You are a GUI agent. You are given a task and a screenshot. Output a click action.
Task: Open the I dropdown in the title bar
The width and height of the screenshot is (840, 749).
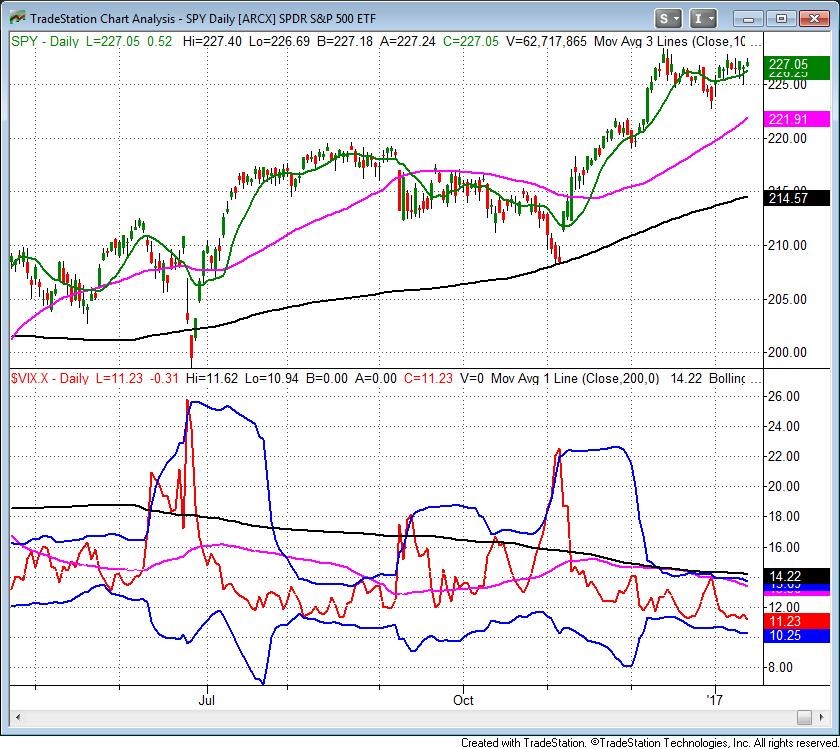coord(703,19)
